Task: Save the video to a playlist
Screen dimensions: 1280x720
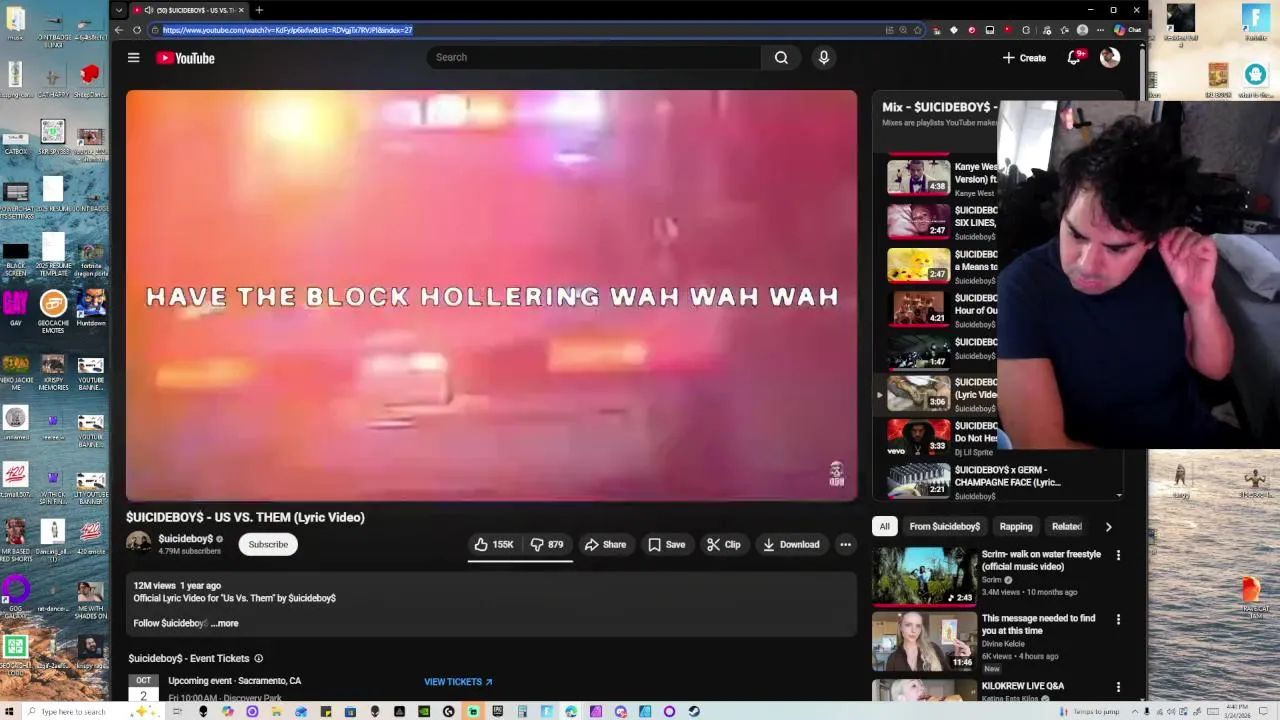Action: 667,545
